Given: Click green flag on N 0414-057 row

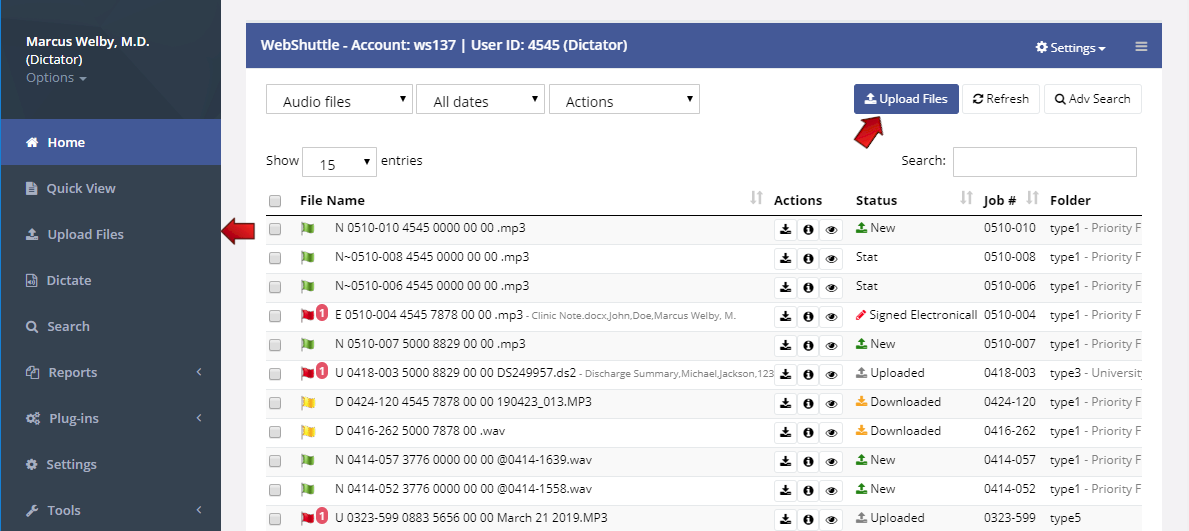Looking at the screenshot, I should pos(307,460).
